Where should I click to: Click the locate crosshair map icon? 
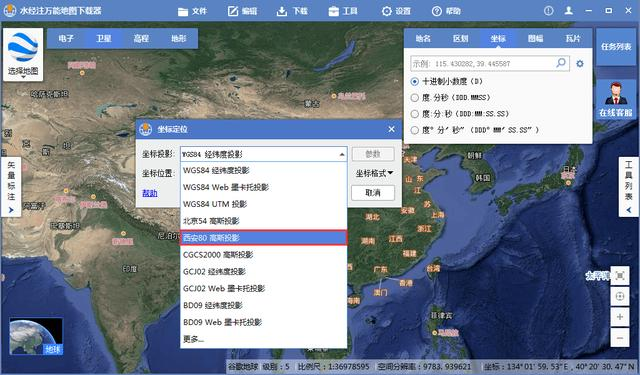point(620,297)
